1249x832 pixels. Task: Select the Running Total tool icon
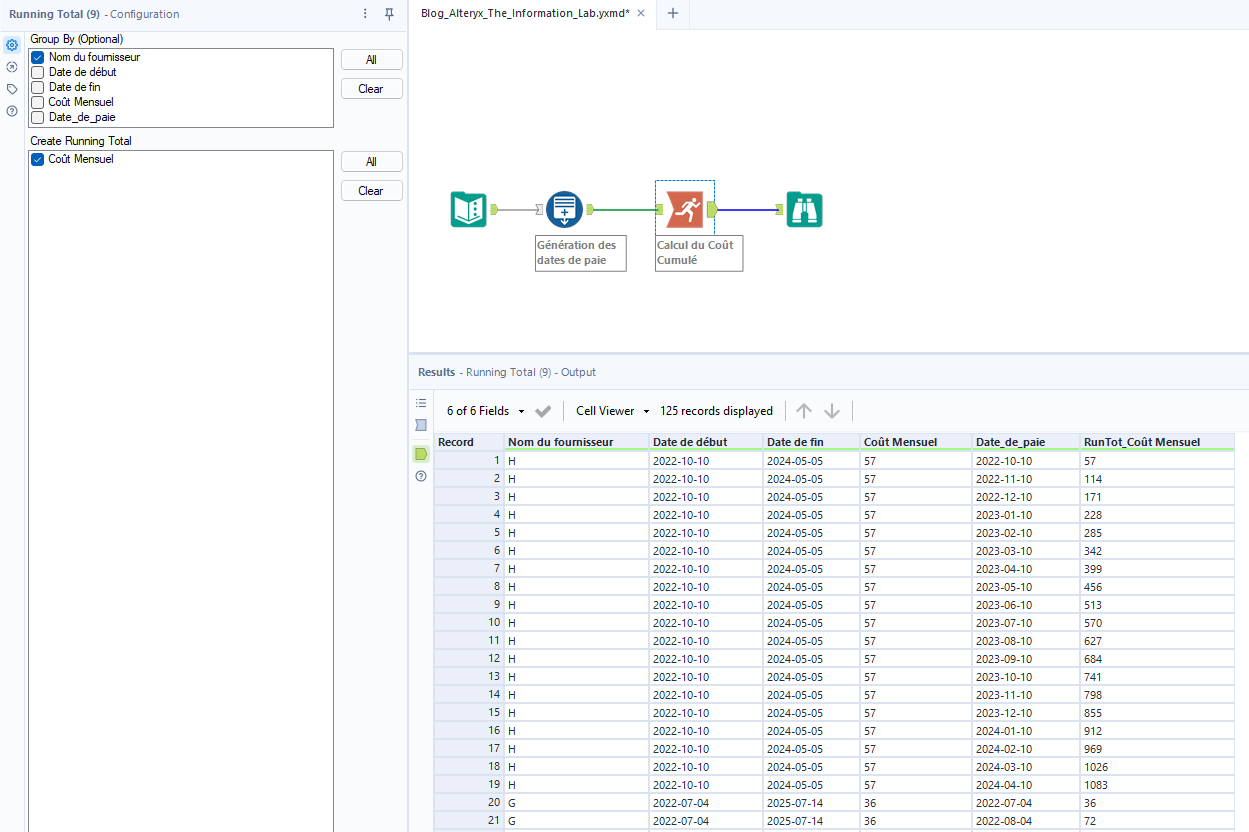coord(685,209)
